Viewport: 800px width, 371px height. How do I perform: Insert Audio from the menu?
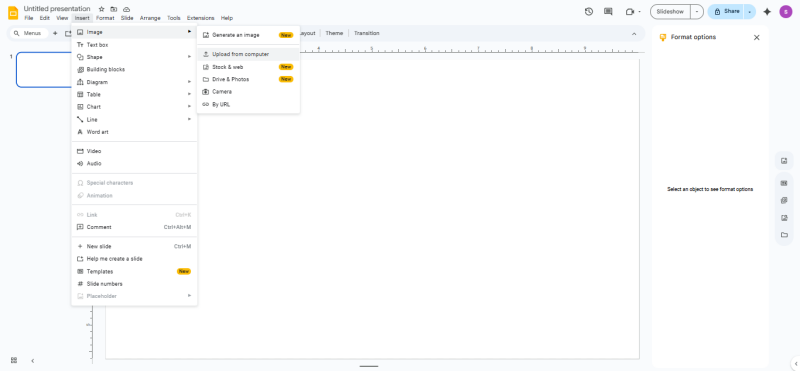coord(134,163)
